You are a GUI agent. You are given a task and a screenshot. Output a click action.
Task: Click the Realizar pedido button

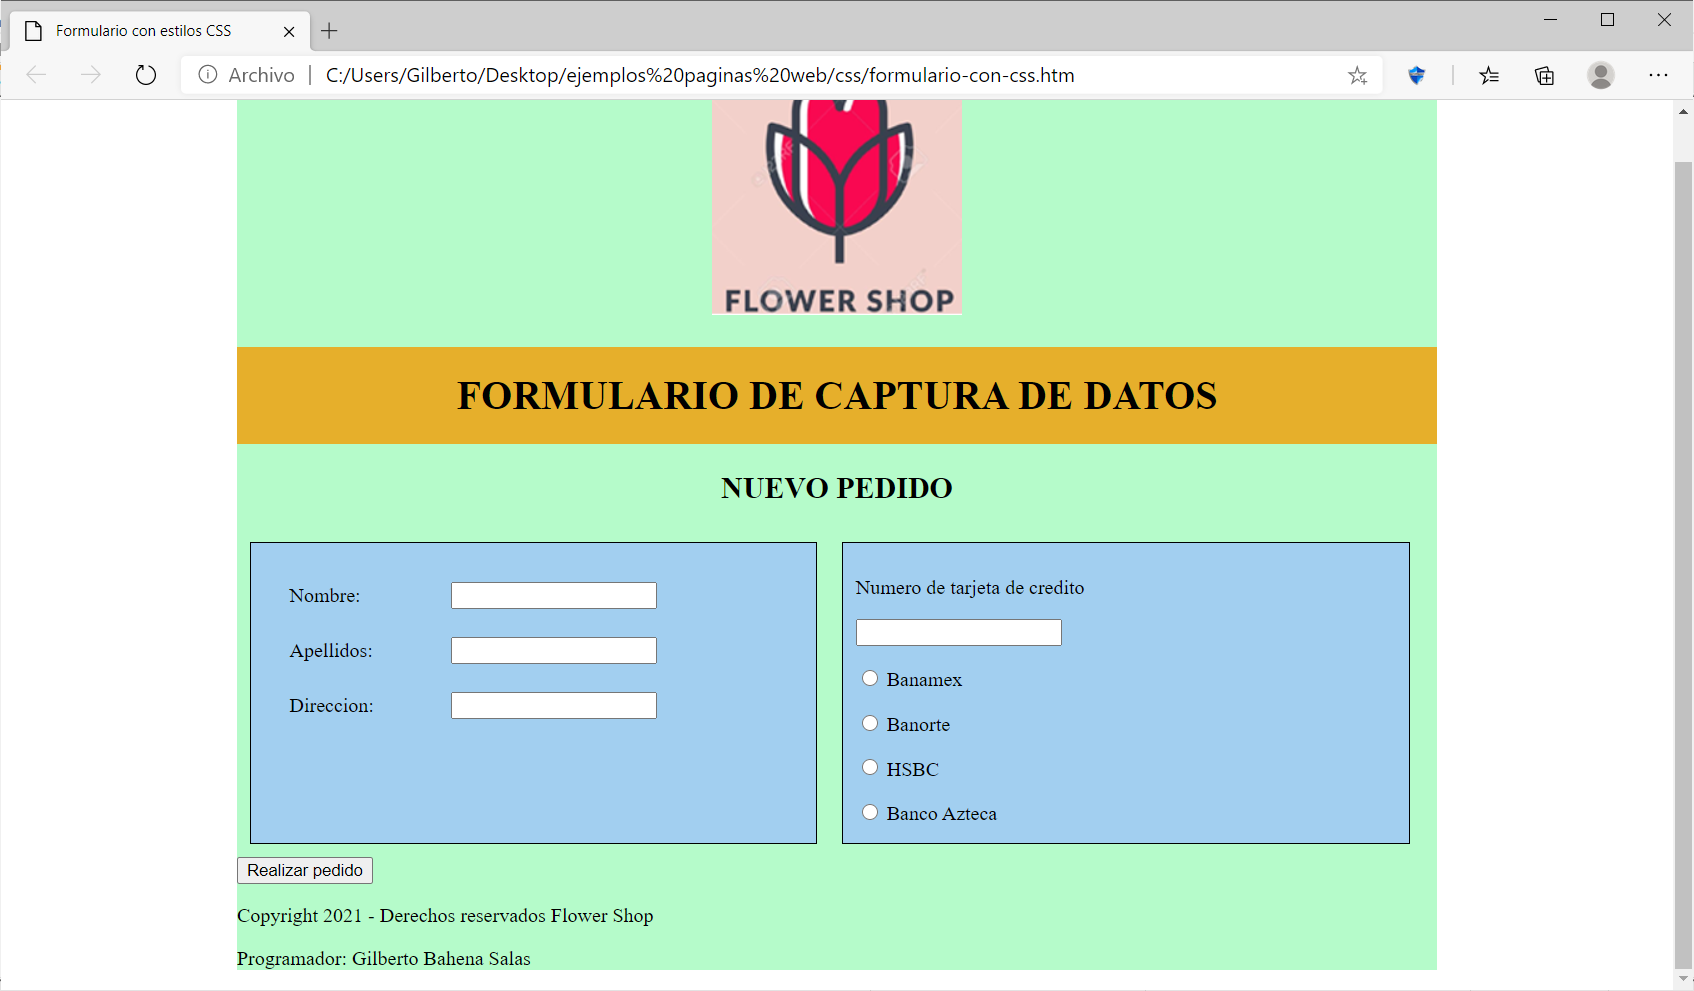point(305,870)
